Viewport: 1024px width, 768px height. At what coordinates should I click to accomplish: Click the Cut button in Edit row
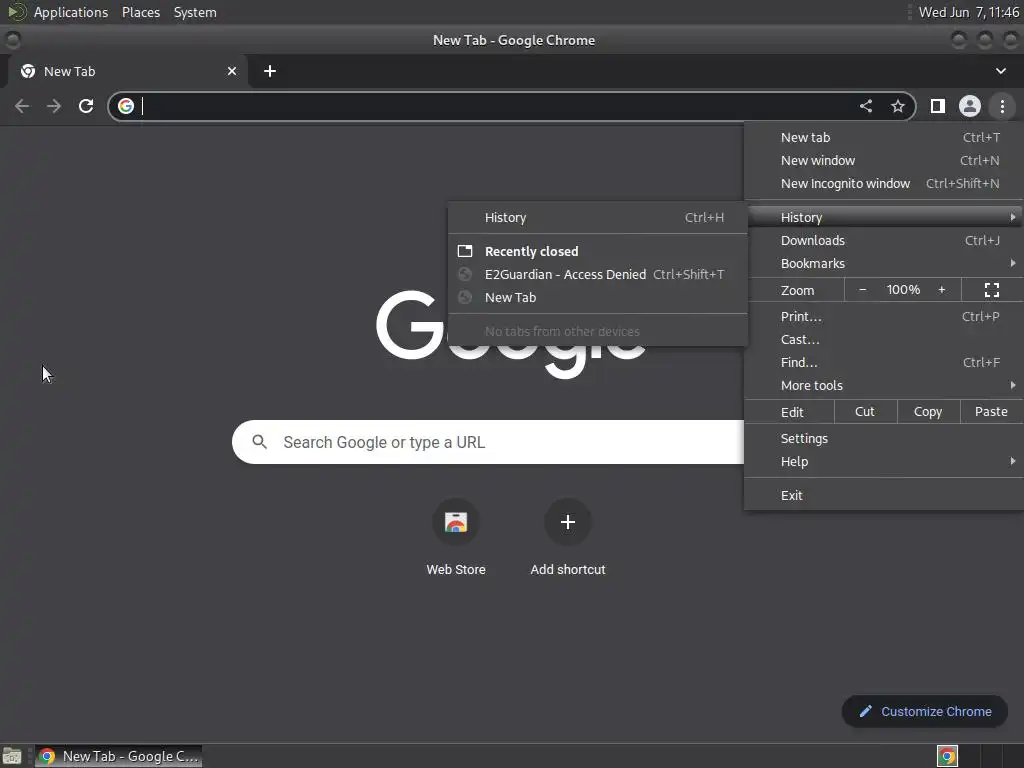point(865,412)
